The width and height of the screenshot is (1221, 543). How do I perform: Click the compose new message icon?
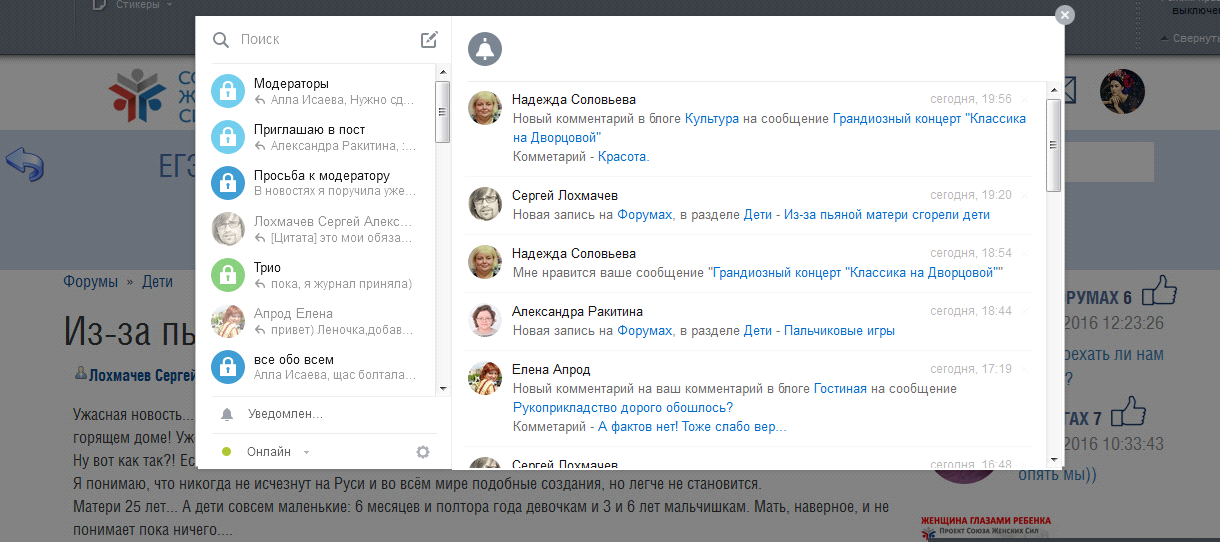tap(429, 40)
